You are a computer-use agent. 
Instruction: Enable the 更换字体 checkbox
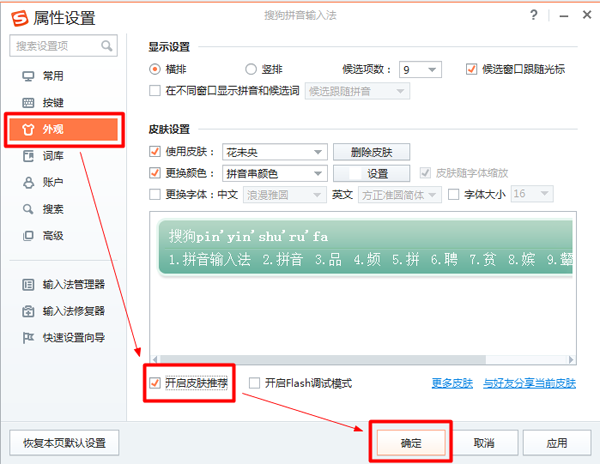coord(155,194)
